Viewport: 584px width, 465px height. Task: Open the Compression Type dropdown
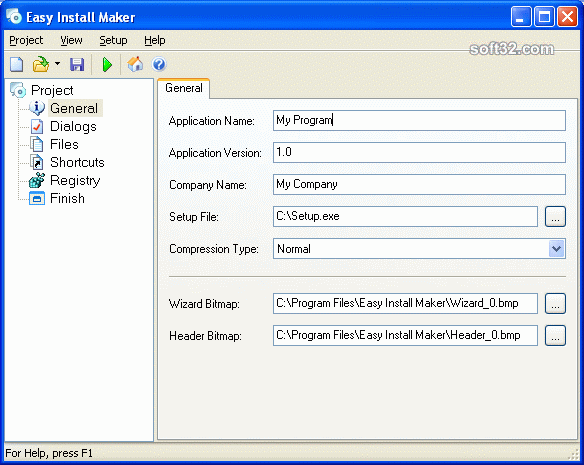[556, 249]
